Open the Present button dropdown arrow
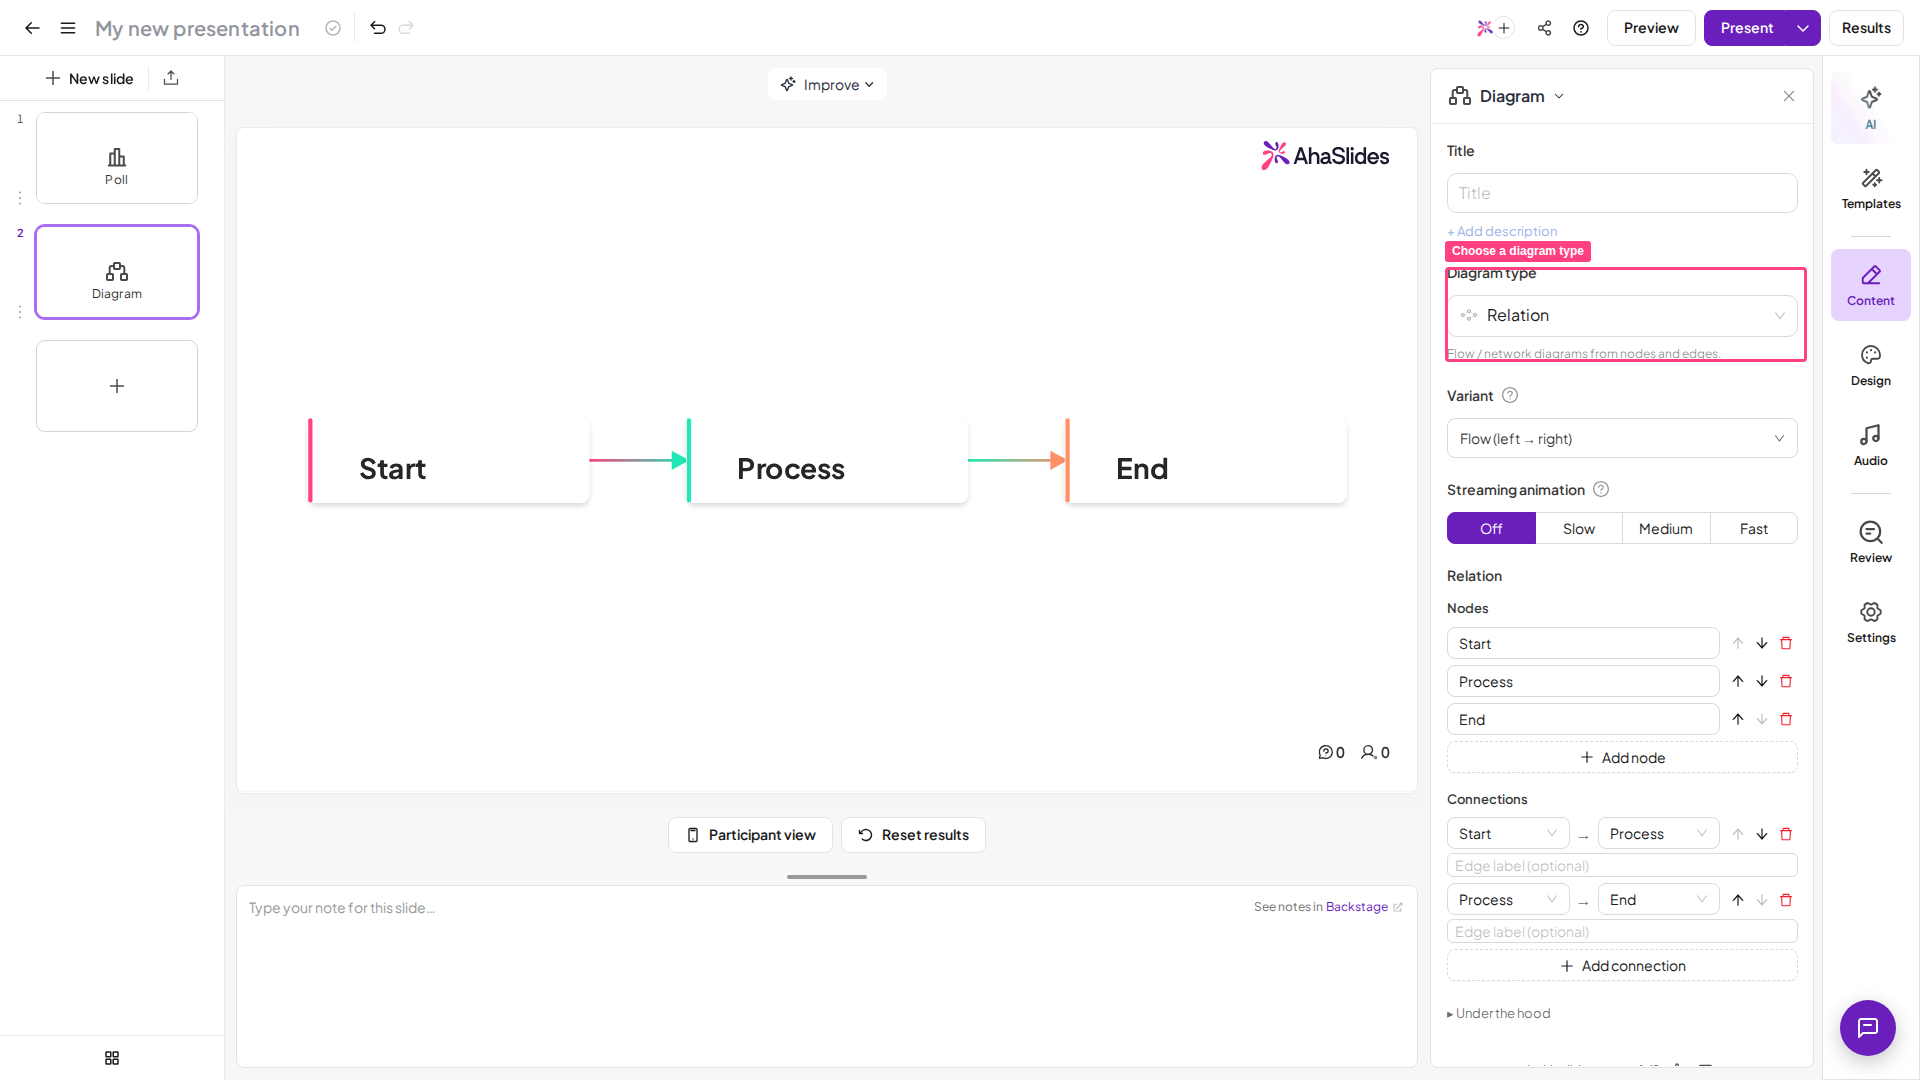 [x=1803, y=28]
